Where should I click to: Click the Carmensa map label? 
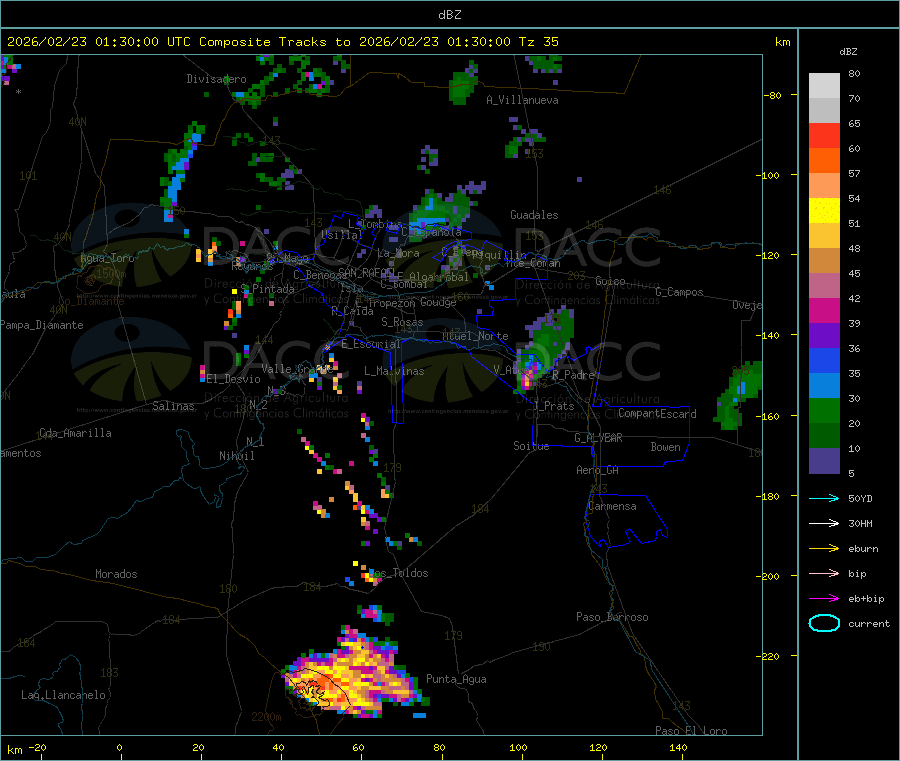612,506
